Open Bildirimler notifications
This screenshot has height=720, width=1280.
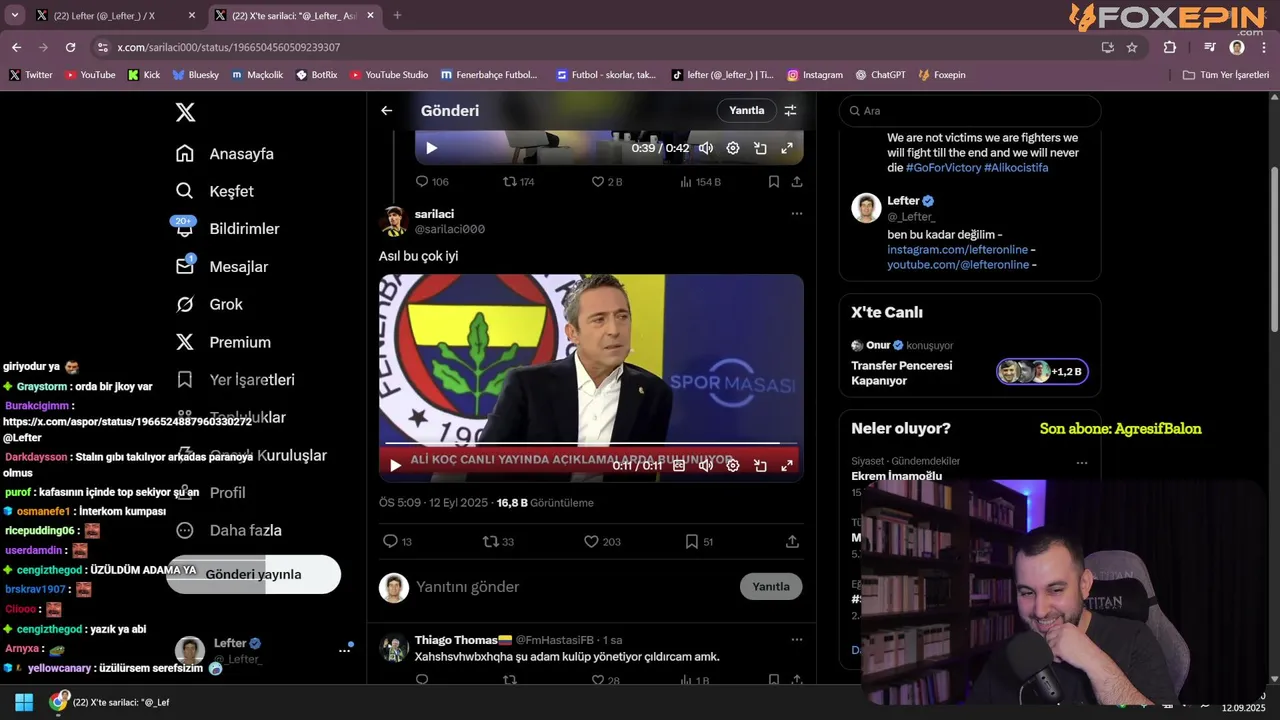pyautogui.click(x=227, y=229)
